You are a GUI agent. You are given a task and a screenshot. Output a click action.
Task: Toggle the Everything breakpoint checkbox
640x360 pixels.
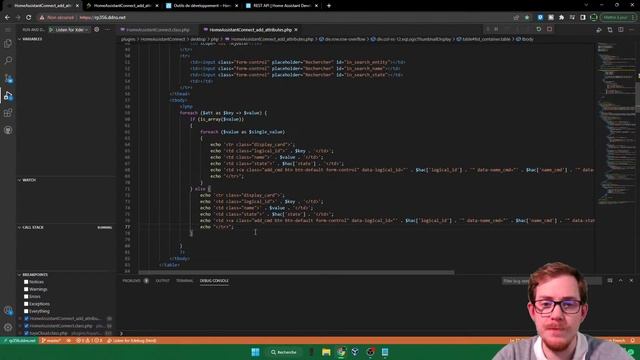(26, 311)
